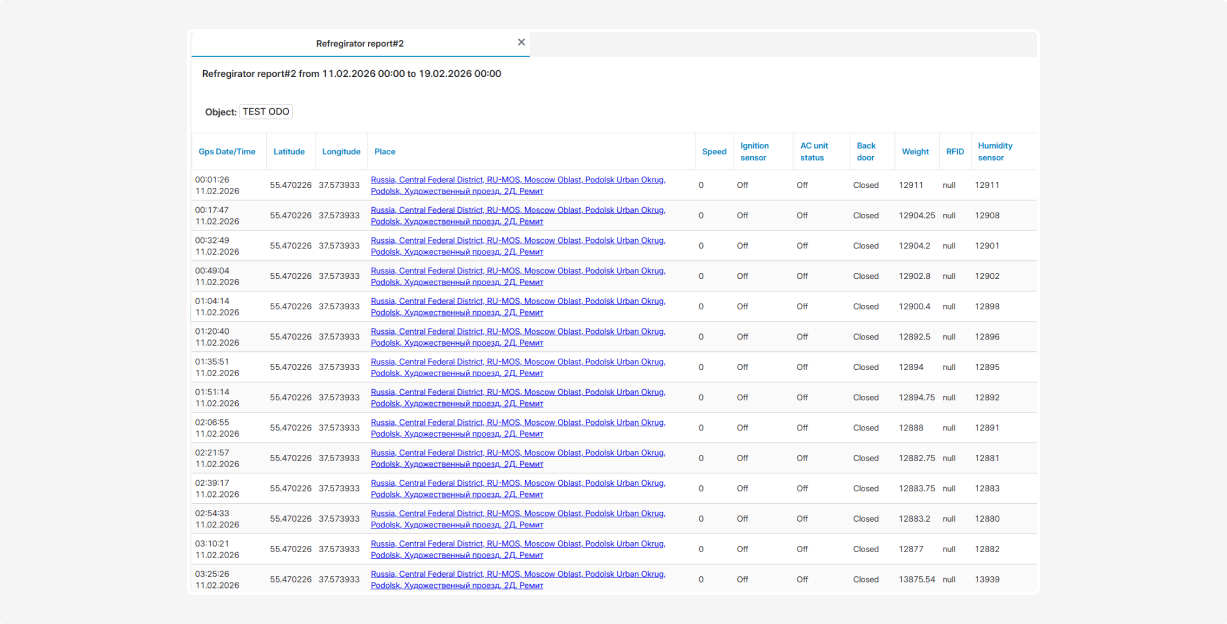Click humidity value 12908
The height and width of the screenshot is (624, 1227).
987,216
